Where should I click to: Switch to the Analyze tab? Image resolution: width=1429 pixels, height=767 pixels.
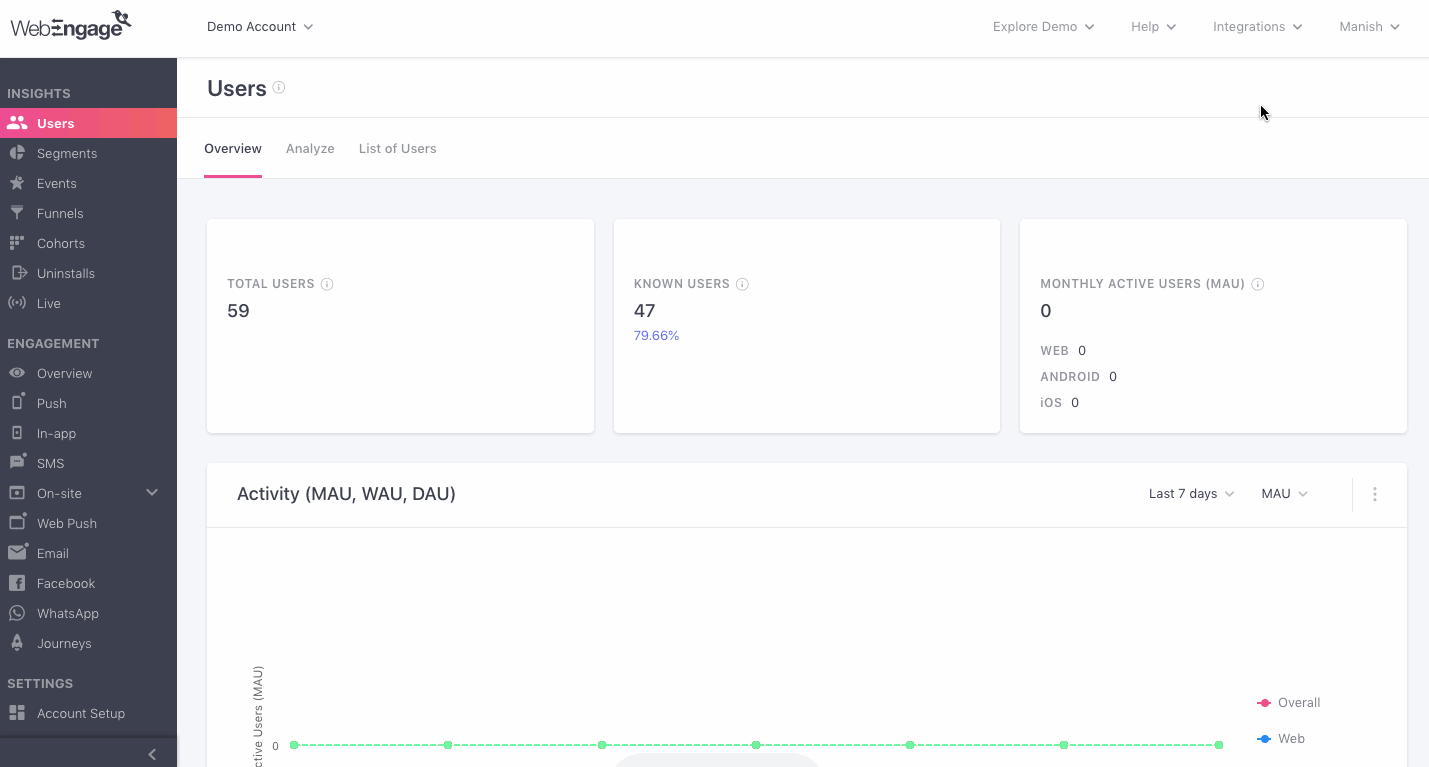310,148
